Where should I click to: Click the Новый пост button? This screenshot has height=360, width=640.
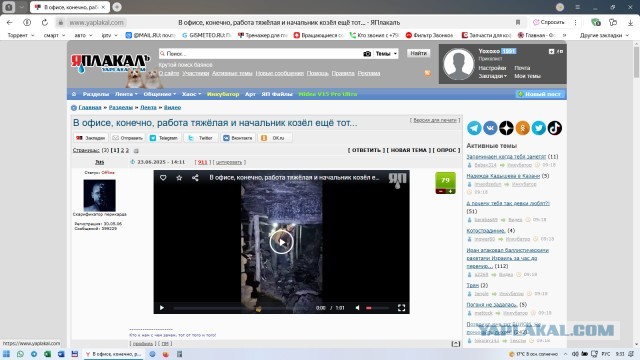click(x=540, y=94)
